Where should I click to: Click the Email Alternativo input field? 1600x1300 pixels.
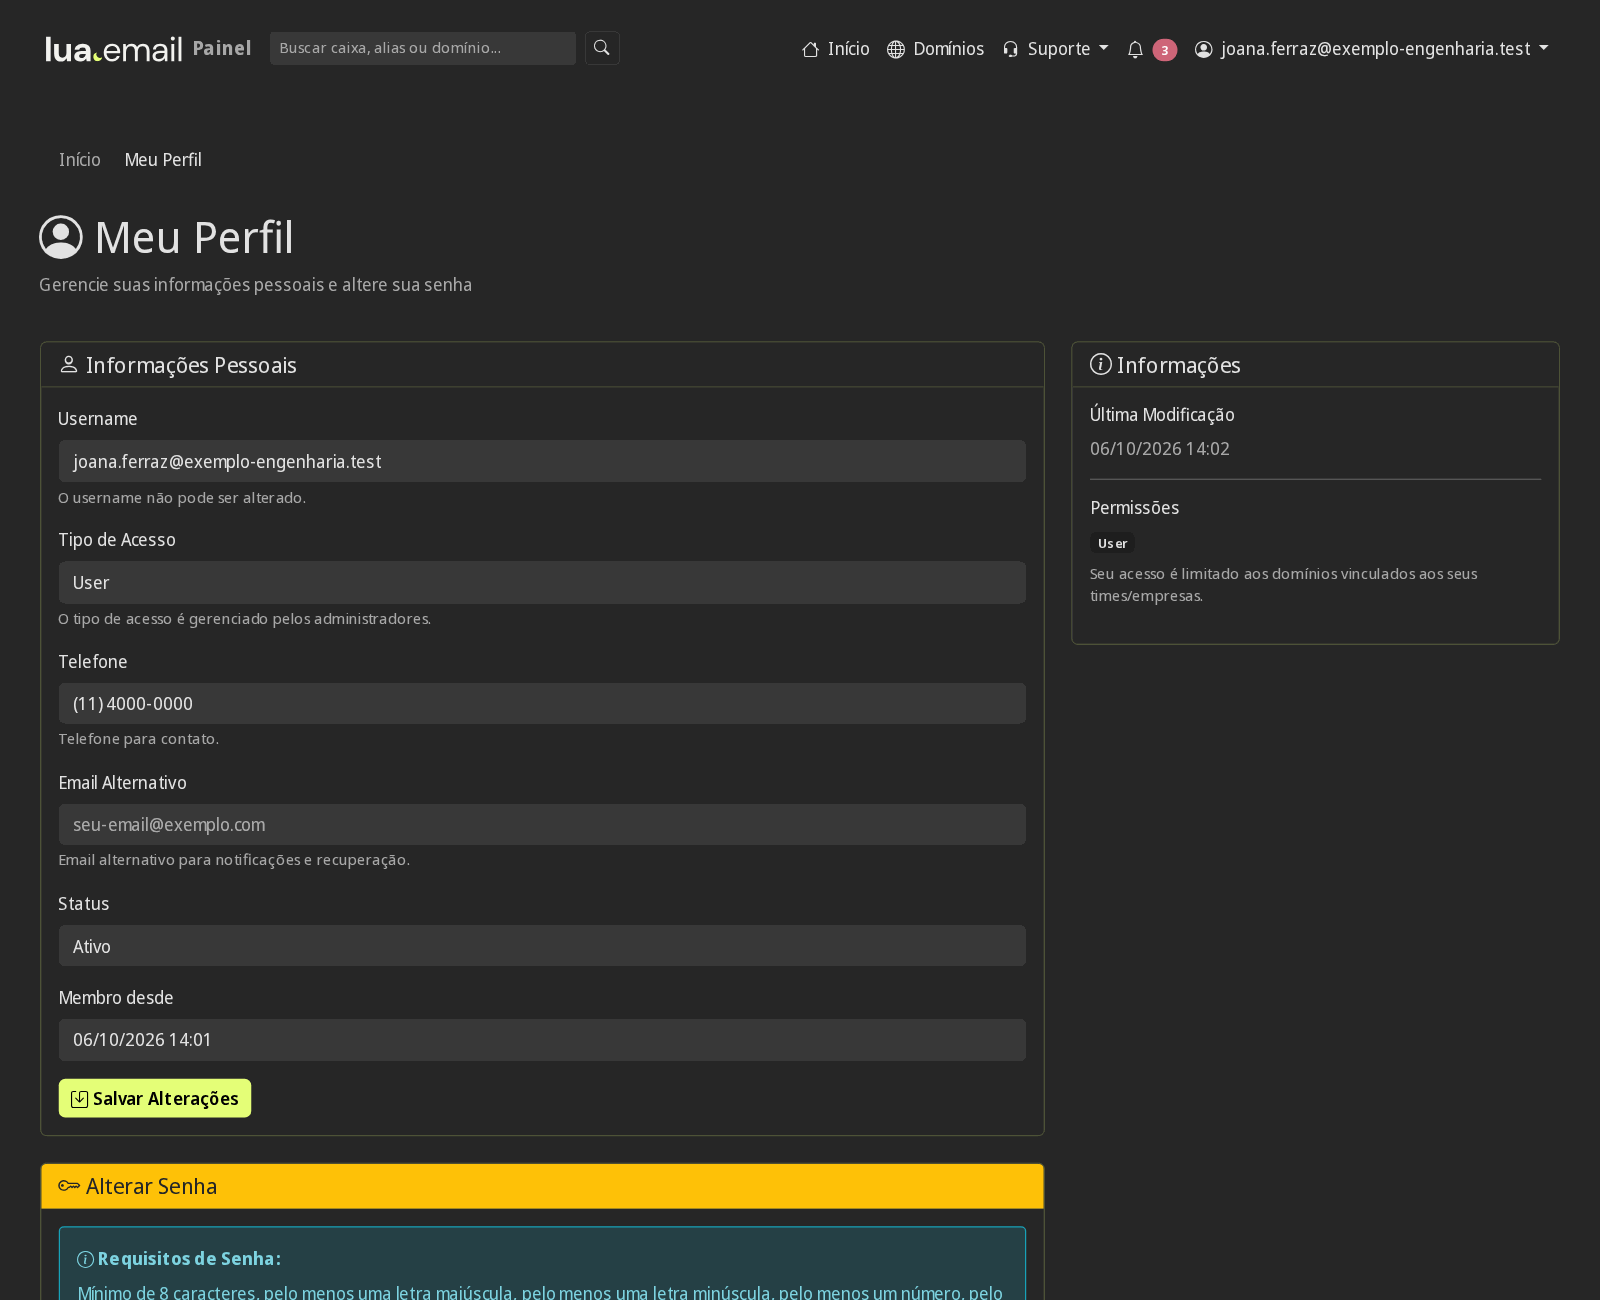tap(542, 824)
